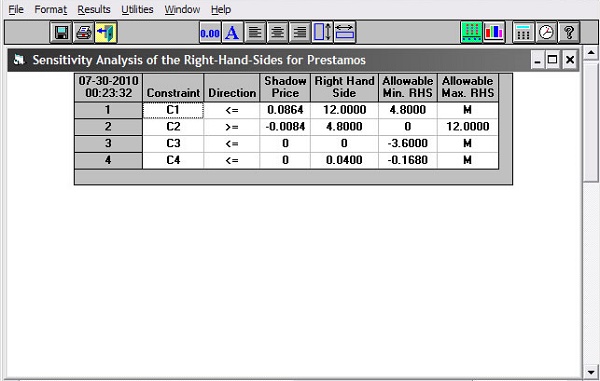The height and width of the screenshot is (381, 600).
Task: Click the Sensitivity Analysis window system icon
Action: coord(19,60)
